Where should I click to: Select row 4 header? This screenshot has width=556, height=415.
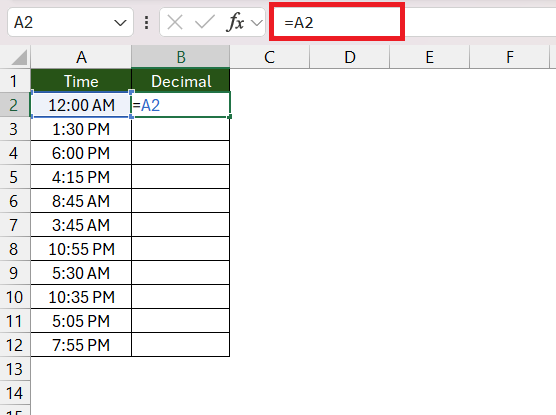(15, 153)
